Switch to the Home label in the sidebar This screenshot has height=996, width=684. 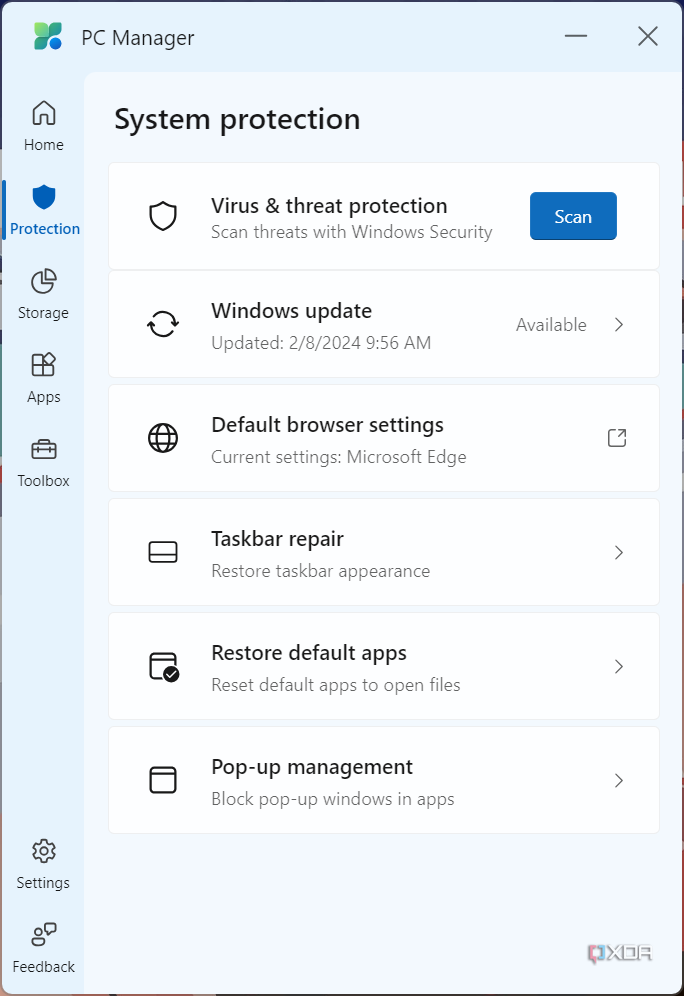point(44,145)
